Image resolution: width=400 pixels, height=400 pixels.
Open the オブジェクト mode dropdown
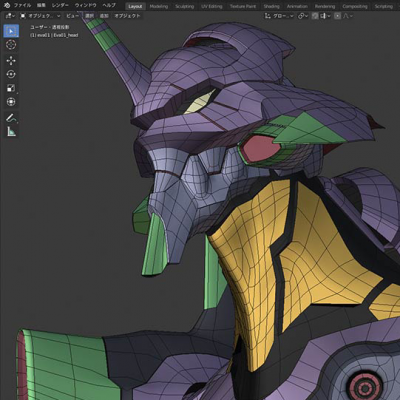pos(40,16)
